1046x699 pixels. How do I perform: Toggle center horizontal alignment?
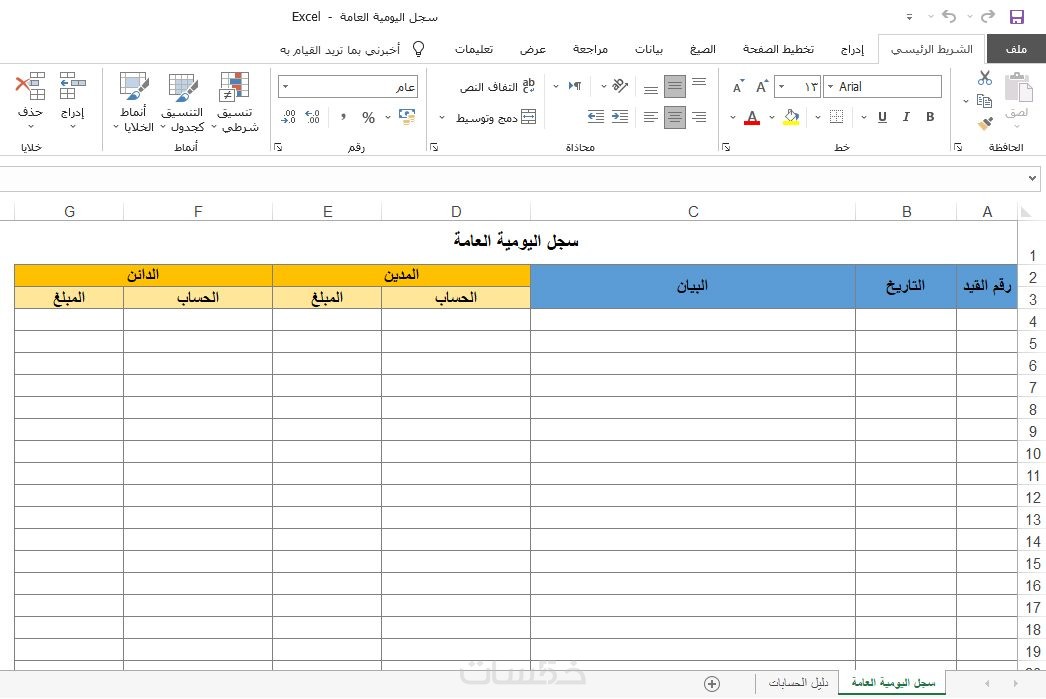(674, 117)
